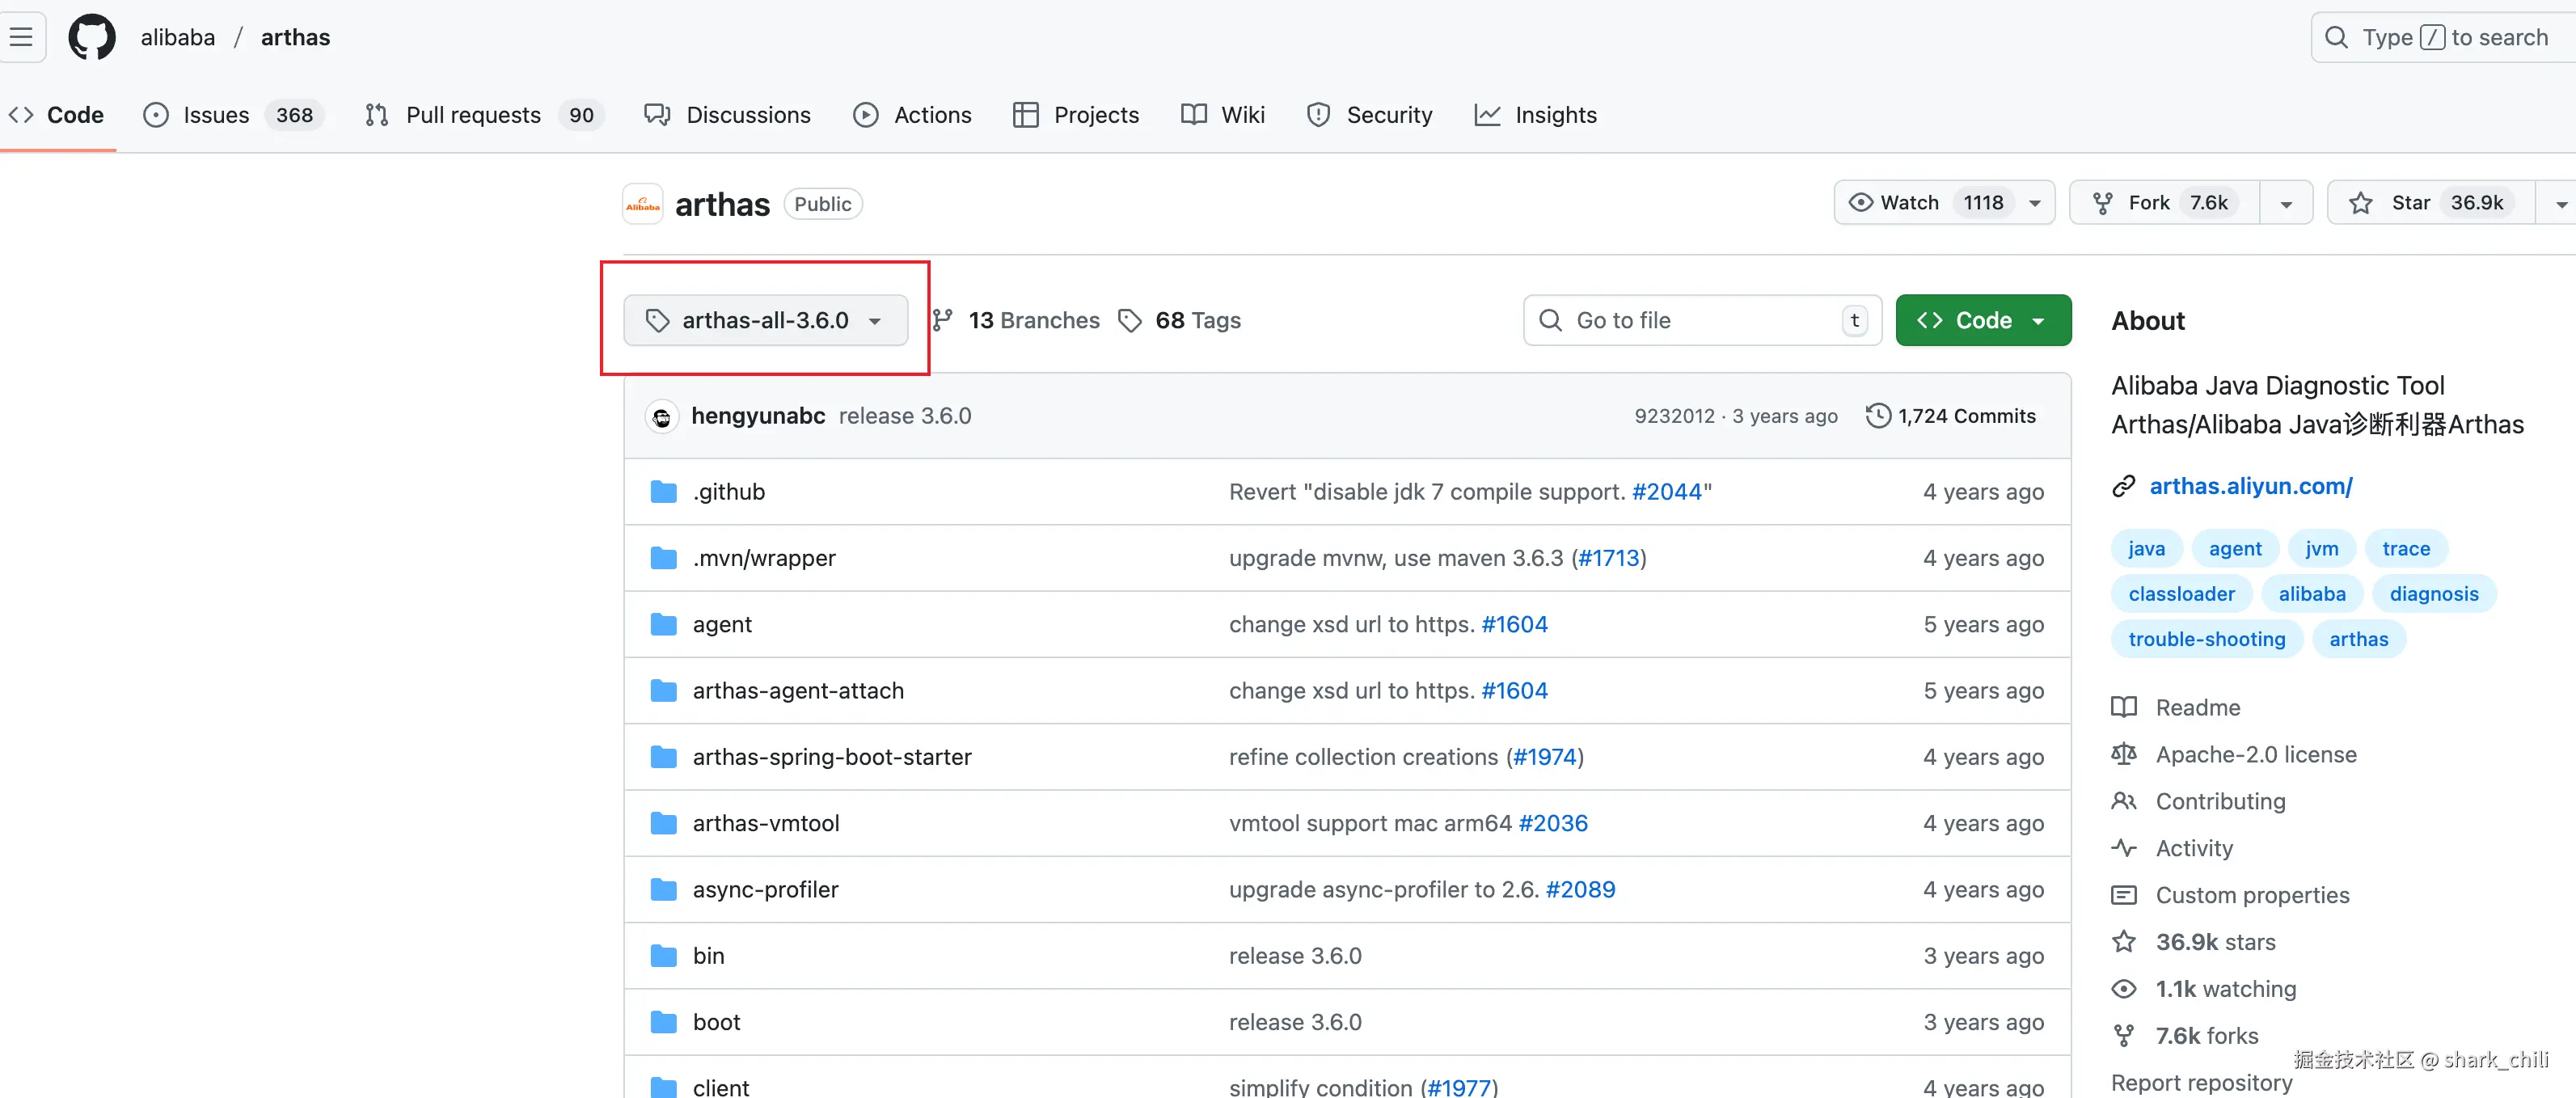This screenshot has width=2576, height=1098.
Task: Click the Go to file field
Action: [1700, 320]
